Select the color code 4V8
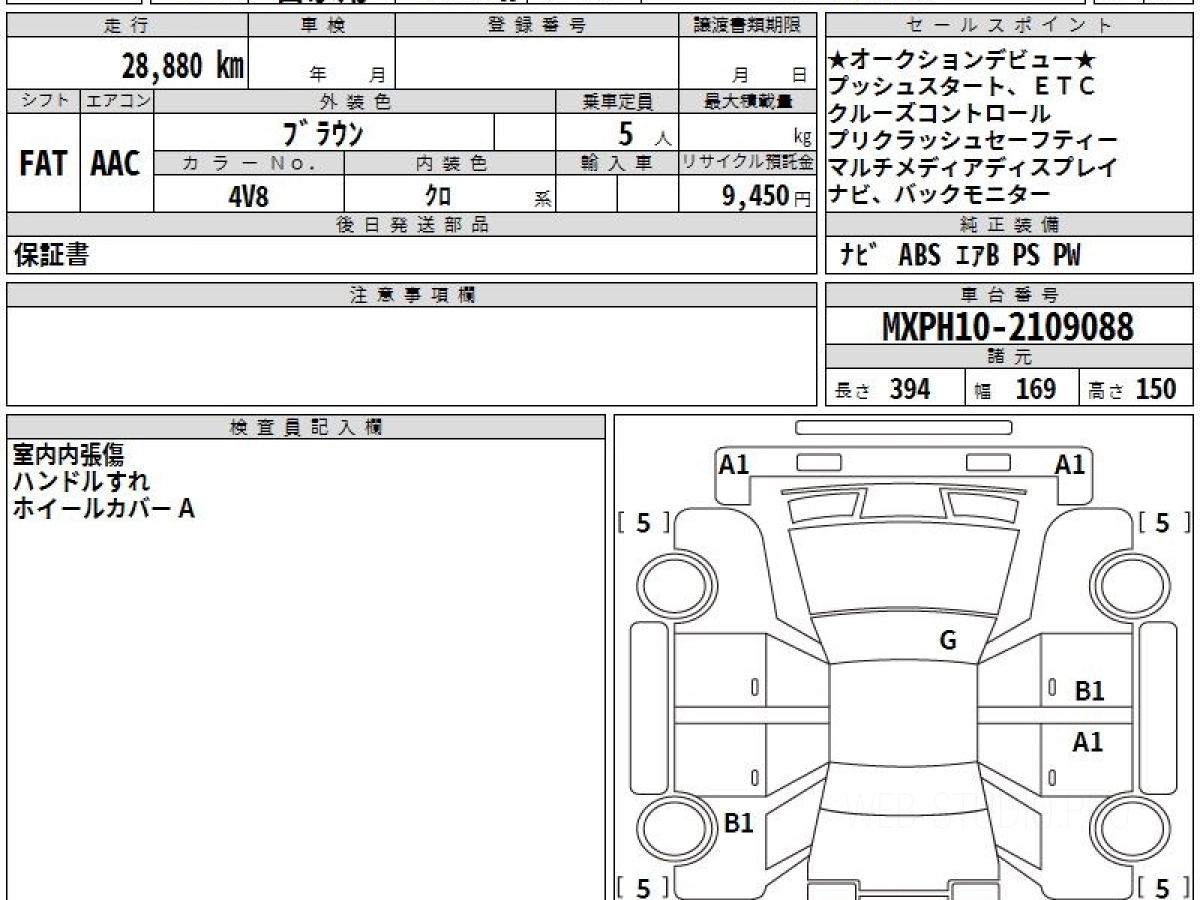This screenshot has width=1200, height=900. point(249,195)
